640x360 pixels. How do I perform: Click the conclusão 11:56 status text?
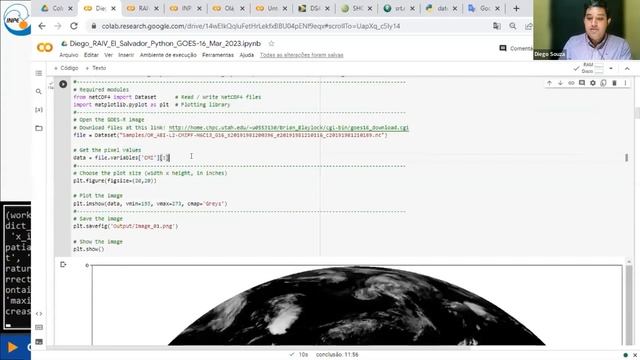(x=337, y=355)
